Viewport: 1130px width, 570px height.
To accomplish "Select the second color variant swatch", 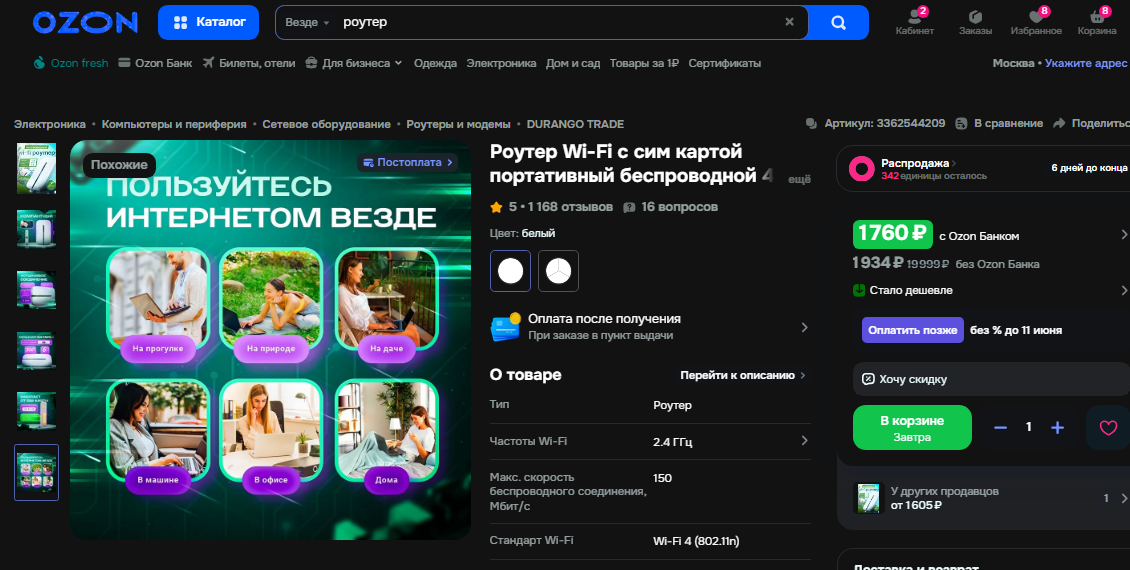I will pyautogui.click(x=558, y=271).
